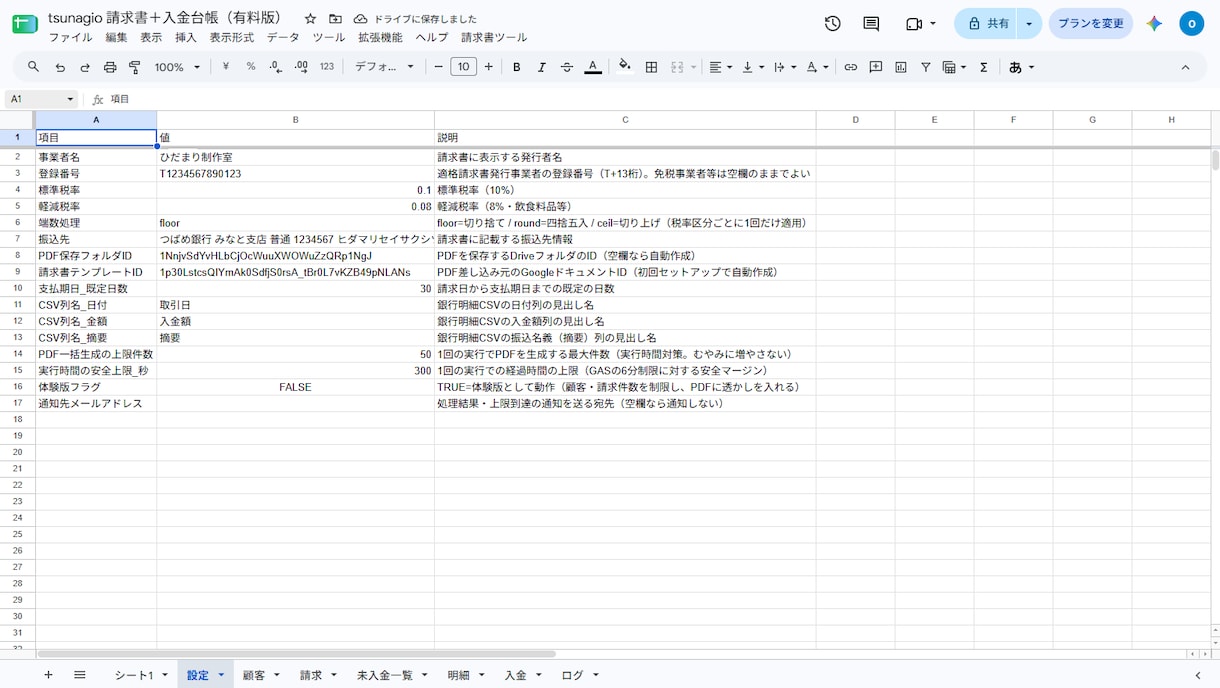
Task: Open text rotation dropdown
Action: tap(818, 67)
